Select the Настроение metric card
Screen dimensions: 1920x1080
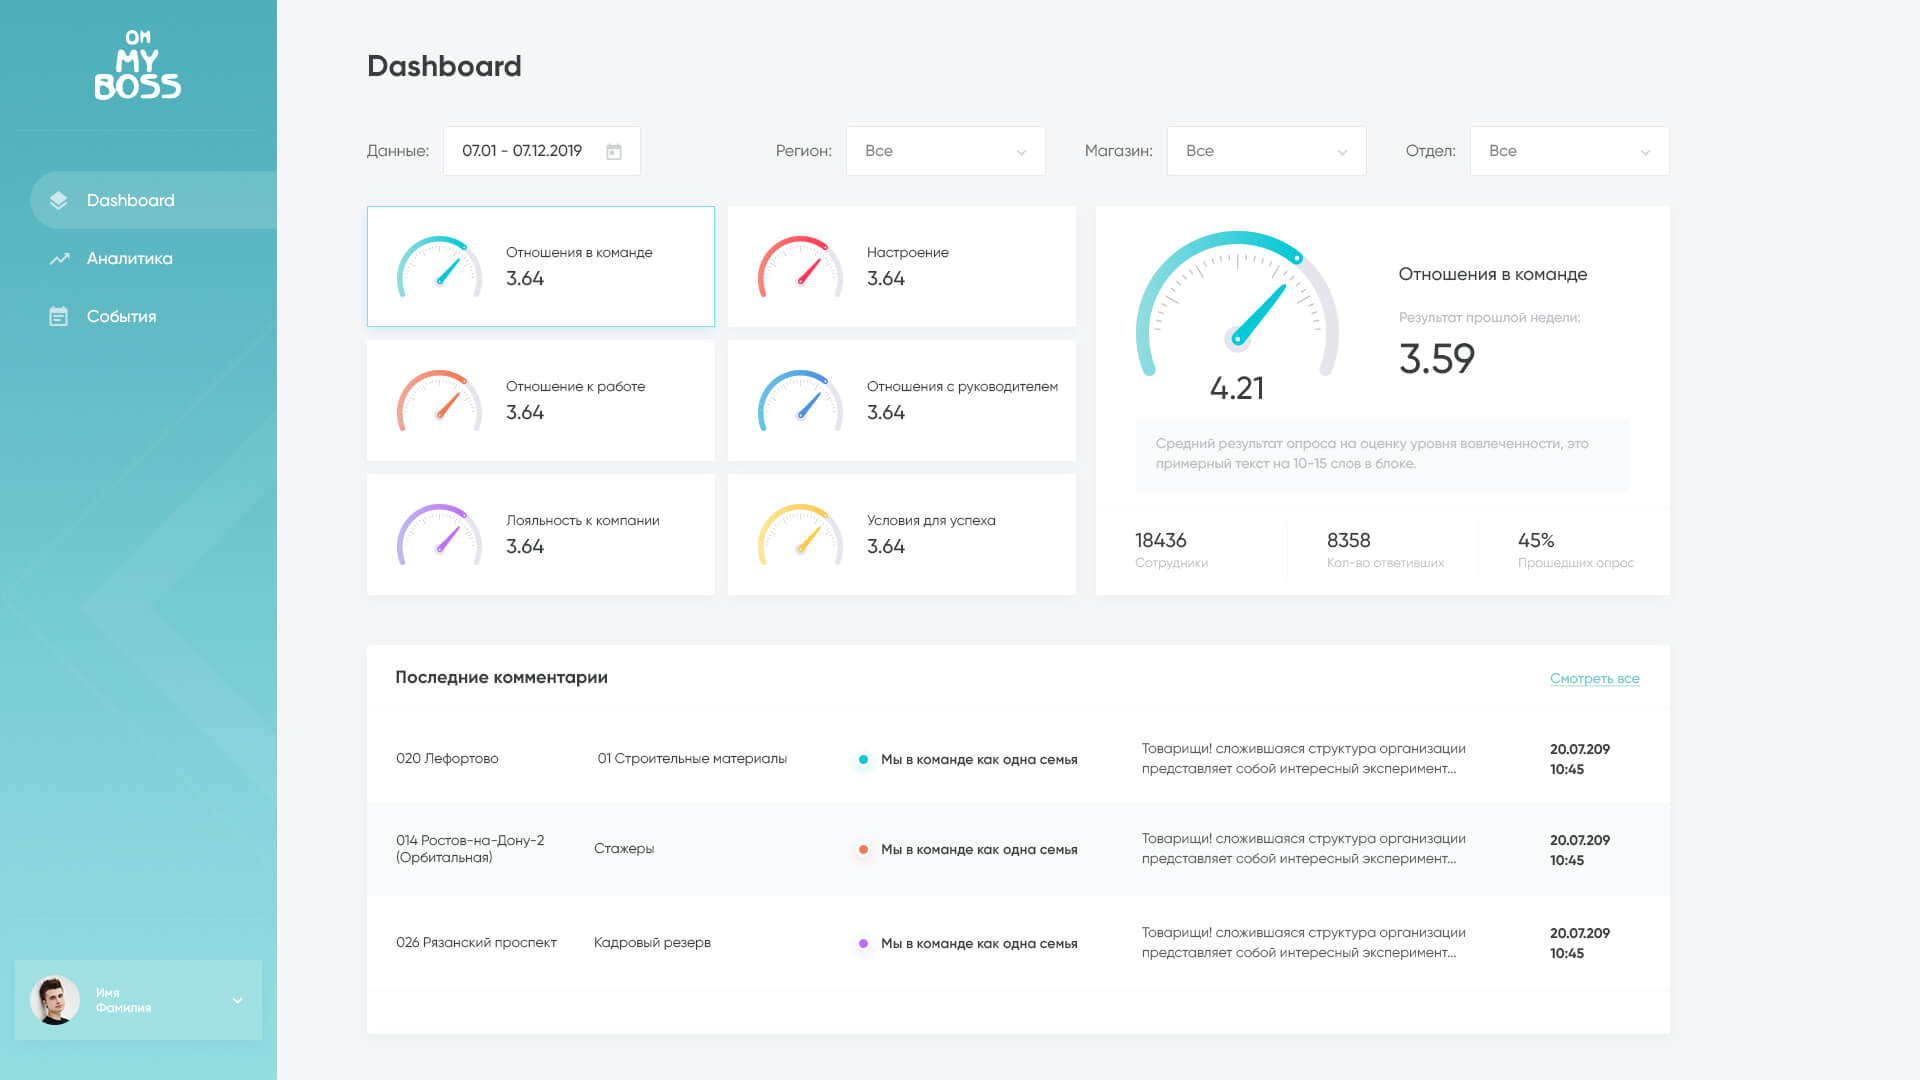point(902,266)
